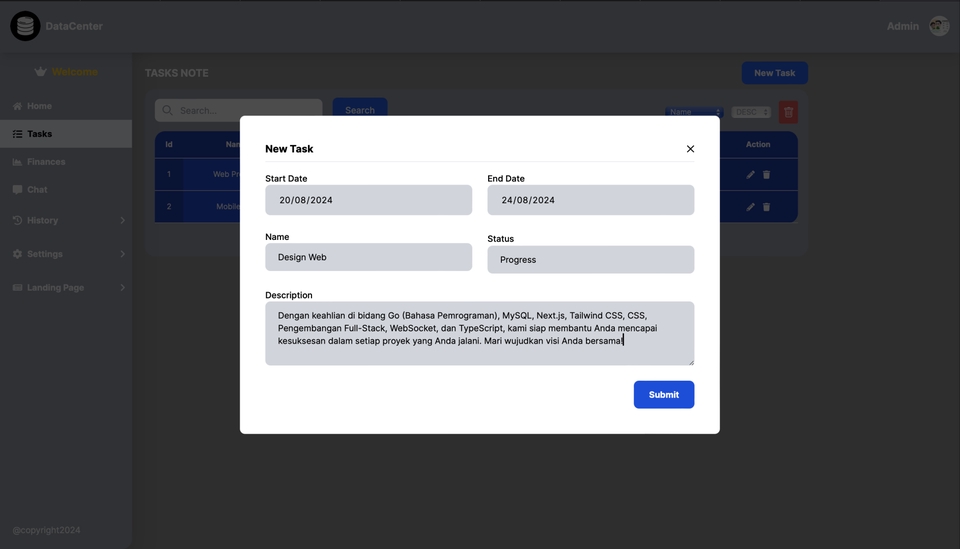This screenshot has height=549, width=960.
Task: Click the magnifier icon in search box
Action: click(167, 110)
